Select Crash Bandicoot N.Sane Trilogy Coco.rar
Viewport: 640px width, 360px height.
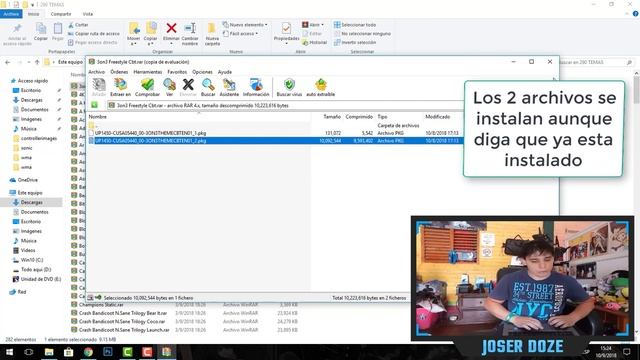click(x=122, y=322)
